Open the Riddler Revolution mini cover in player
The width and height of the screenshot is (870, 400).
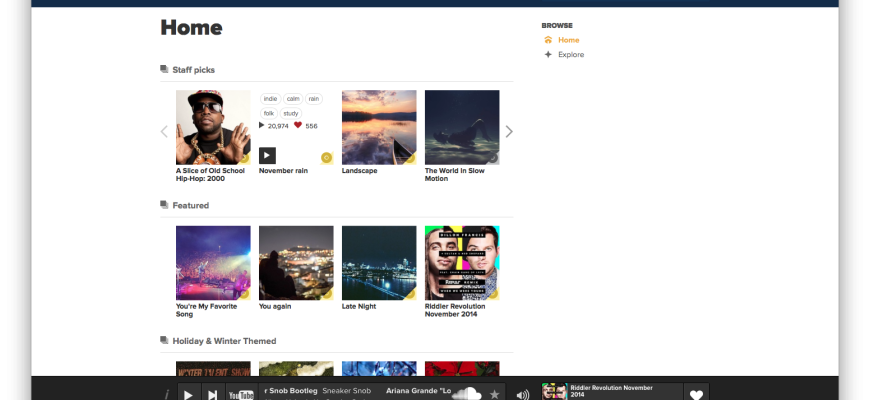(x=554, y=391)
